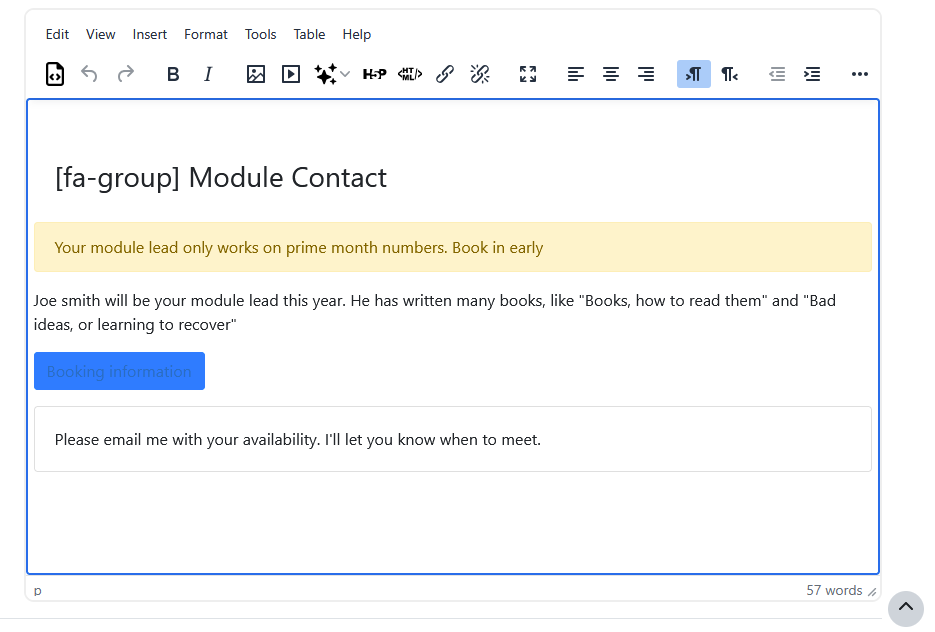Increase indent of the paragraph
This screenshot has width=935, height=632.
[812, 74]
